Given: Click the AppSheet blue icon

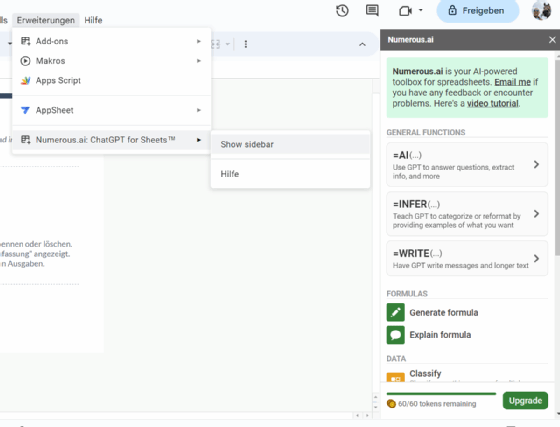Looking at the screenshot, I should click(x=25, y=110).
